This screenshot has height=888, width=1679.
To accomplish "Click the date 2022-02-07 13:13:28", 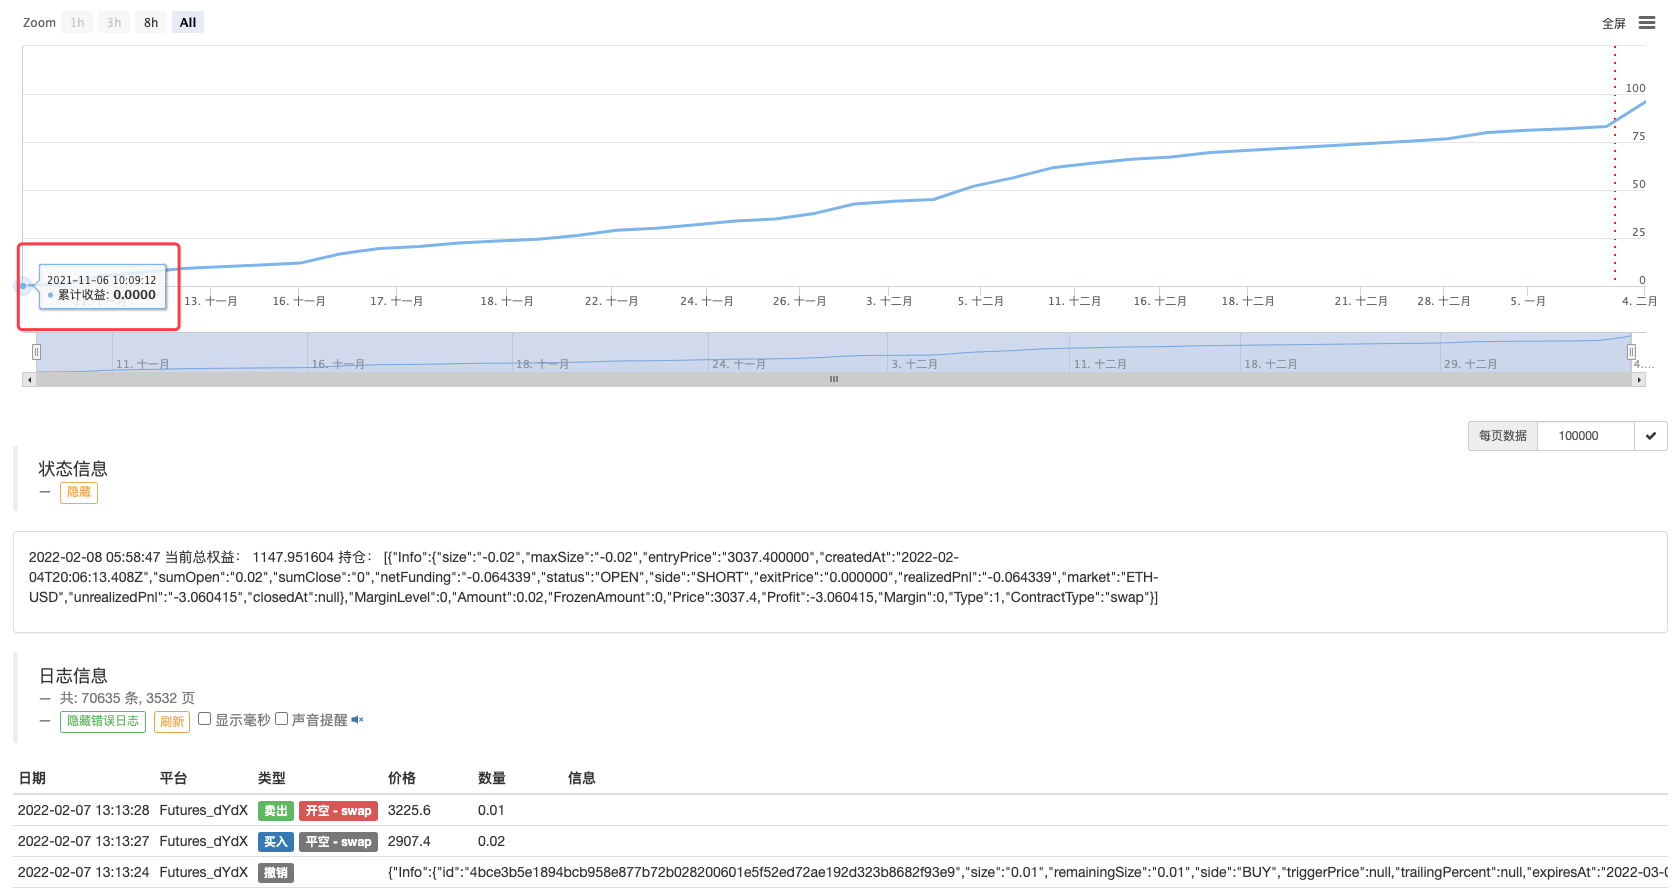I will coord(84,811).
